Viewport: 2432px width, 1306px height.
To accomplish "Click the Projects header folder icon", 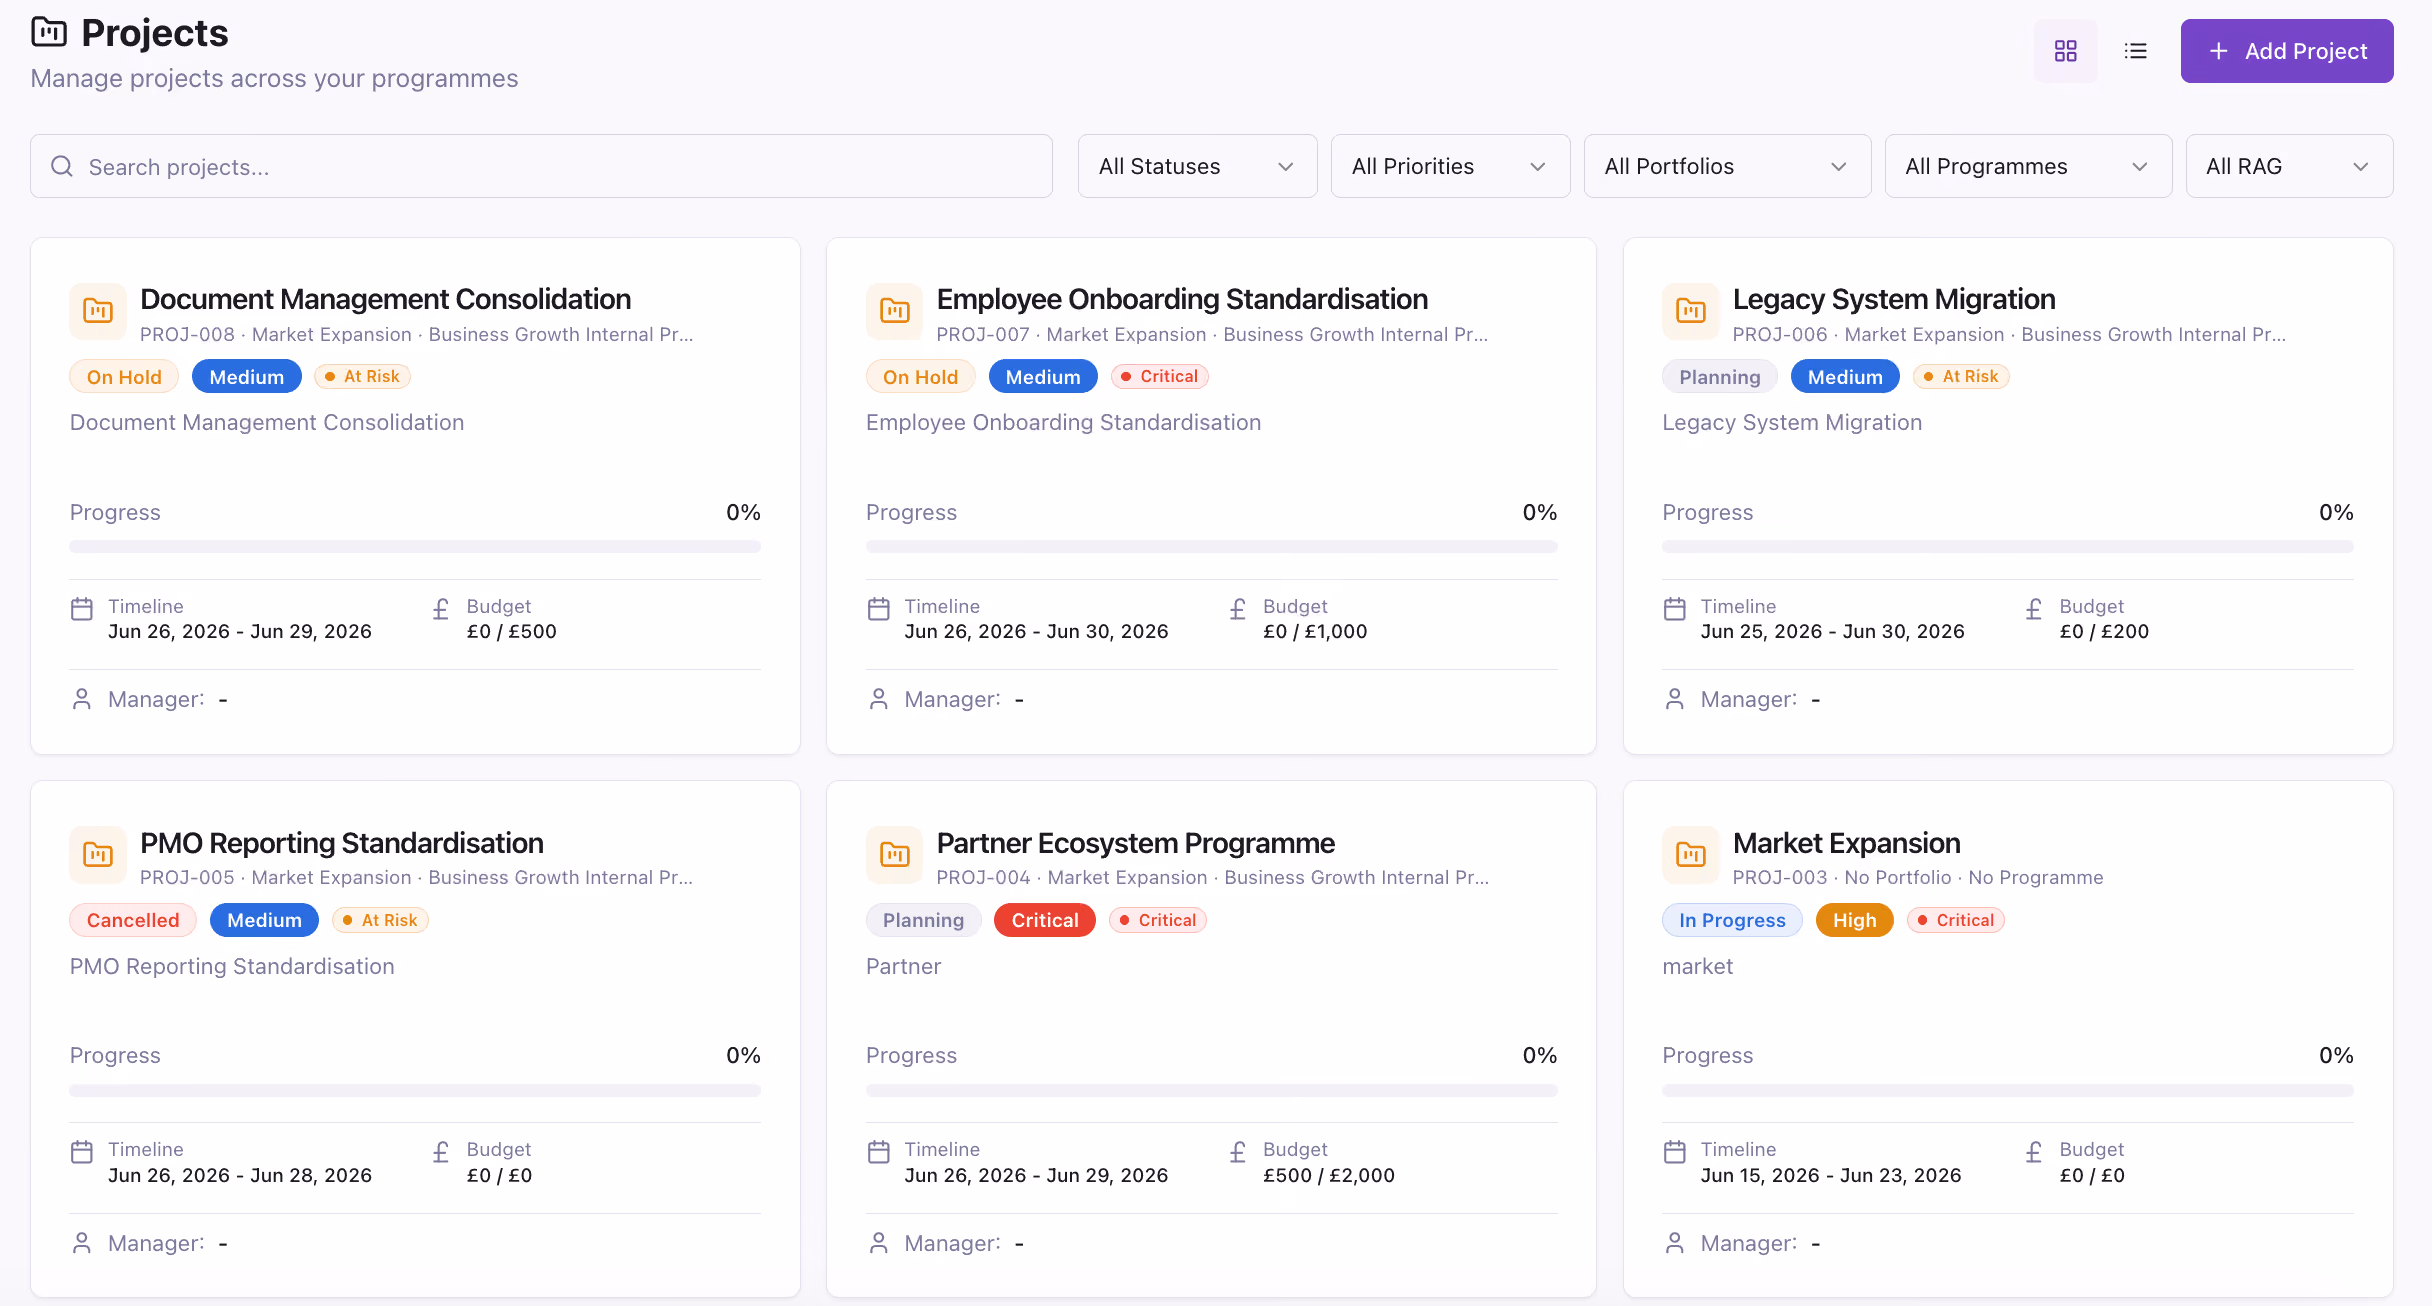I will click(49, 32).
